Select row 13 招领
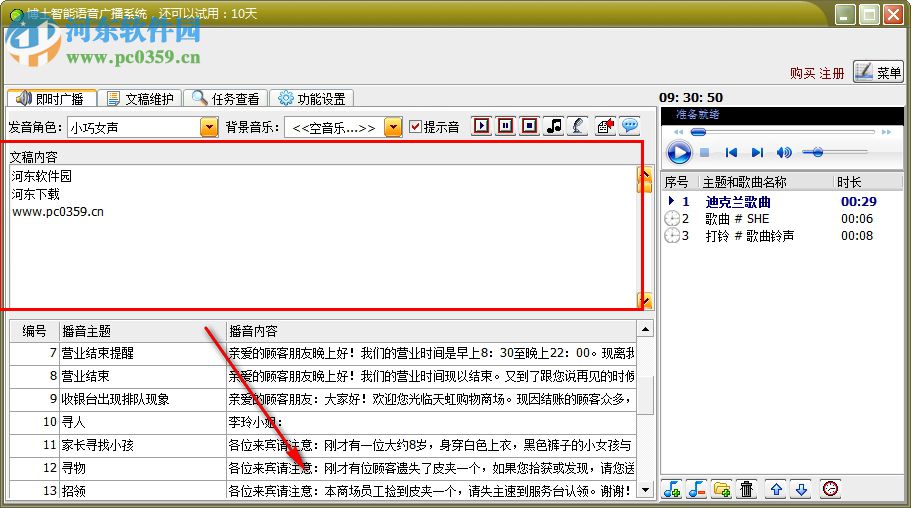 pos(323,491)
